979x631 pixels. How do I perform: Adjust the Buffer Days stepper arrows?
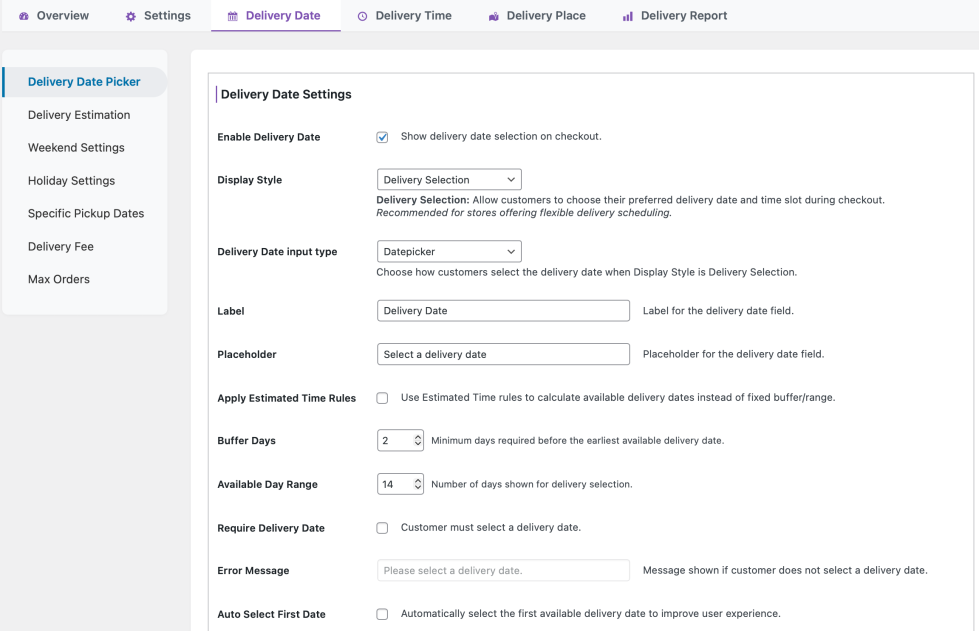click(x=418, y=441)
